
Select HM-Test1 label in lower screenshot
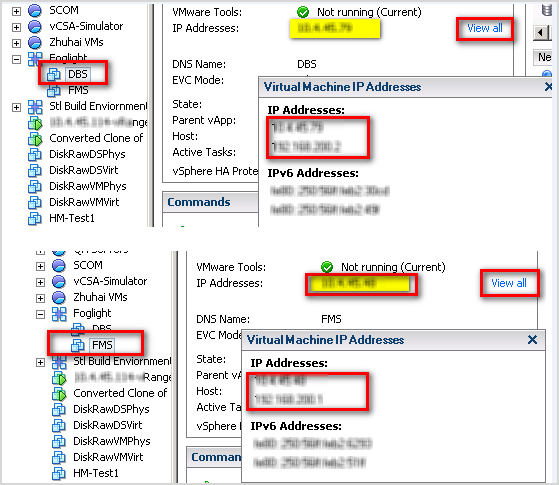coord(96,473)
